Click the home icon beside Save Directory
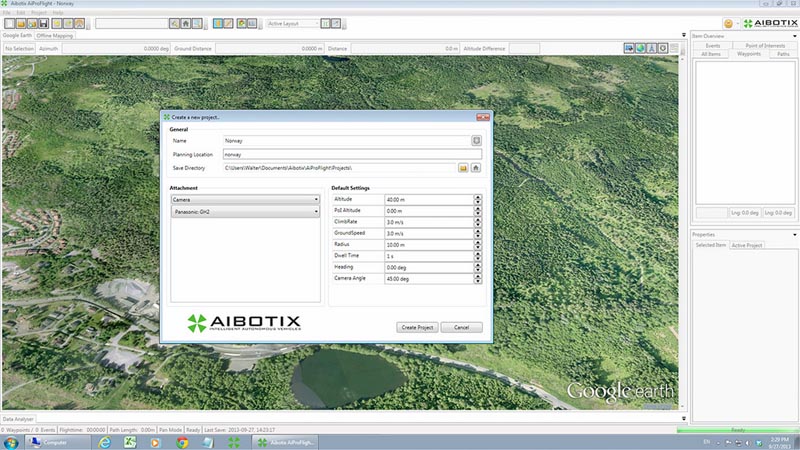800x450 pixels. pyautogui.click(x=476, y=168)
